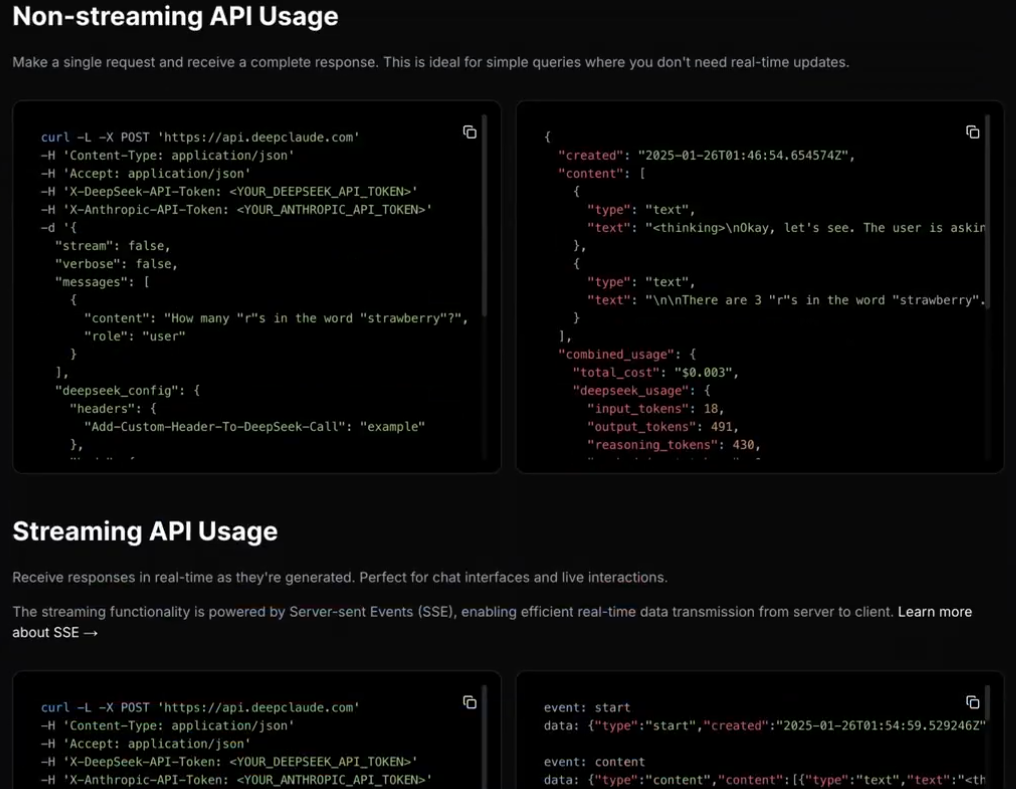Click the "content": [ line in JSON response
The width and height of the screenshot is (1016, 789).
[602, 174]
